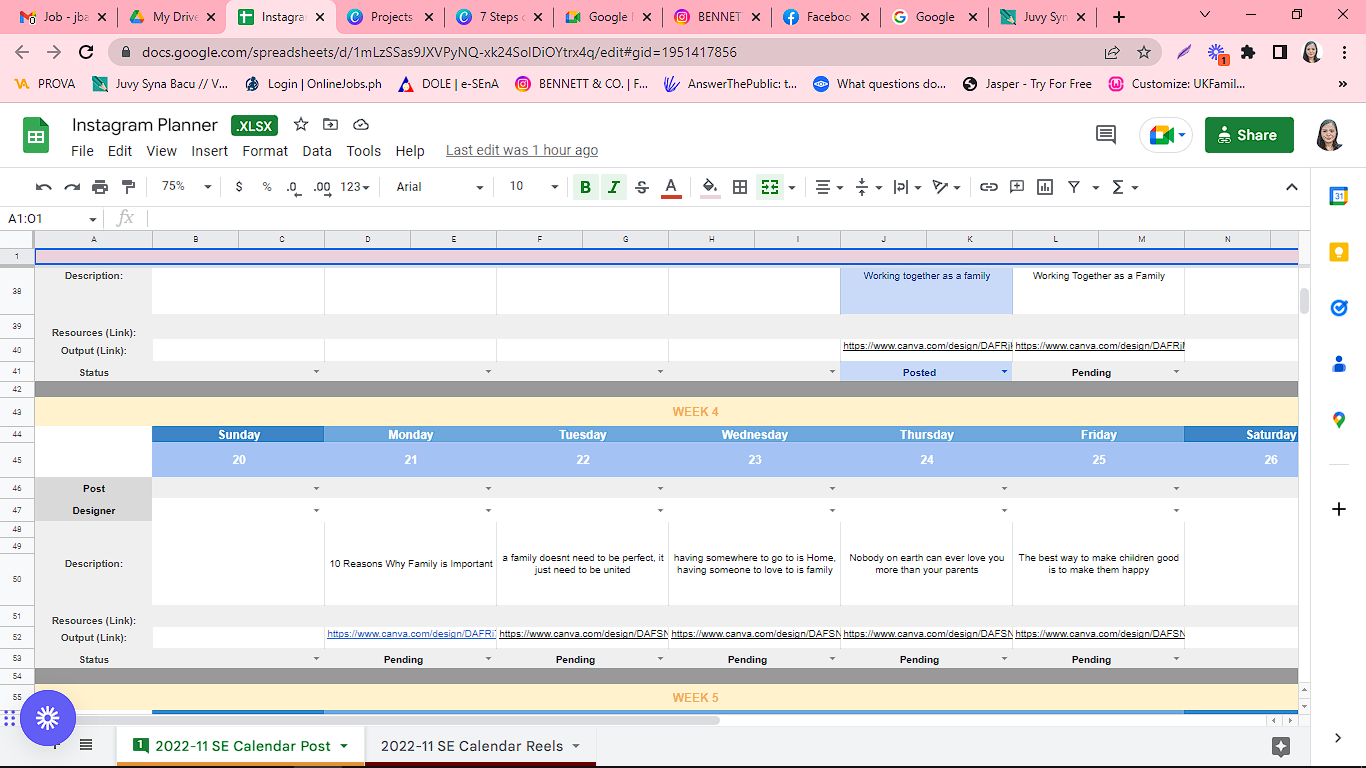Collapse the toolbar menus with chevron
1366x768 pixels.
1291,187
